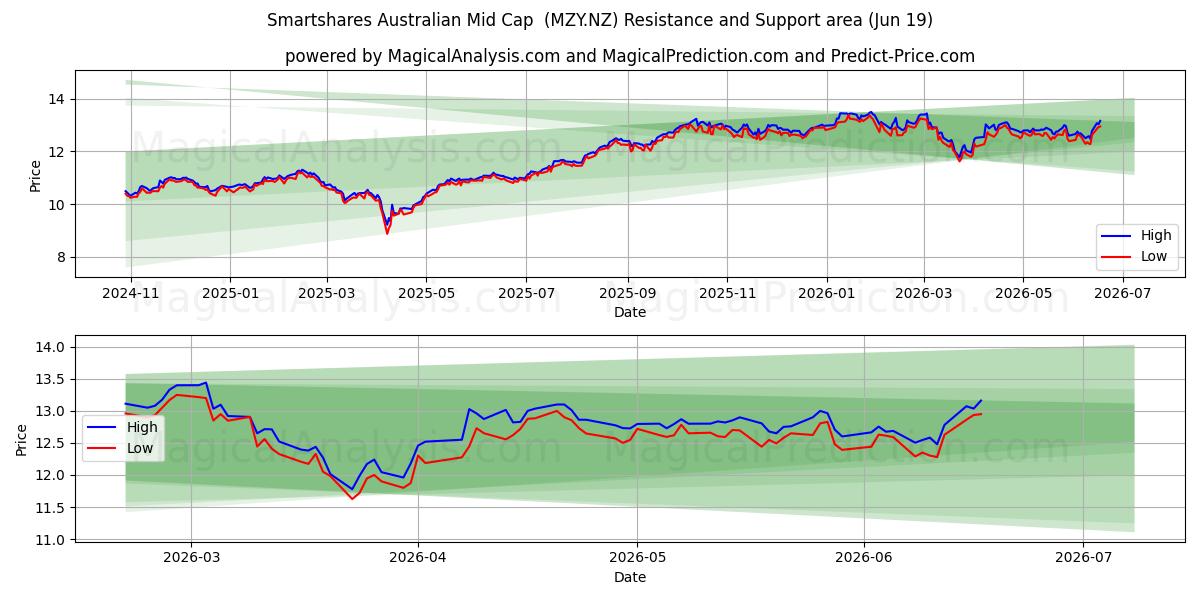Click the '2026-05' x-axis label on top chart
1200x600 pixels.
click(x=1023, y=295)
